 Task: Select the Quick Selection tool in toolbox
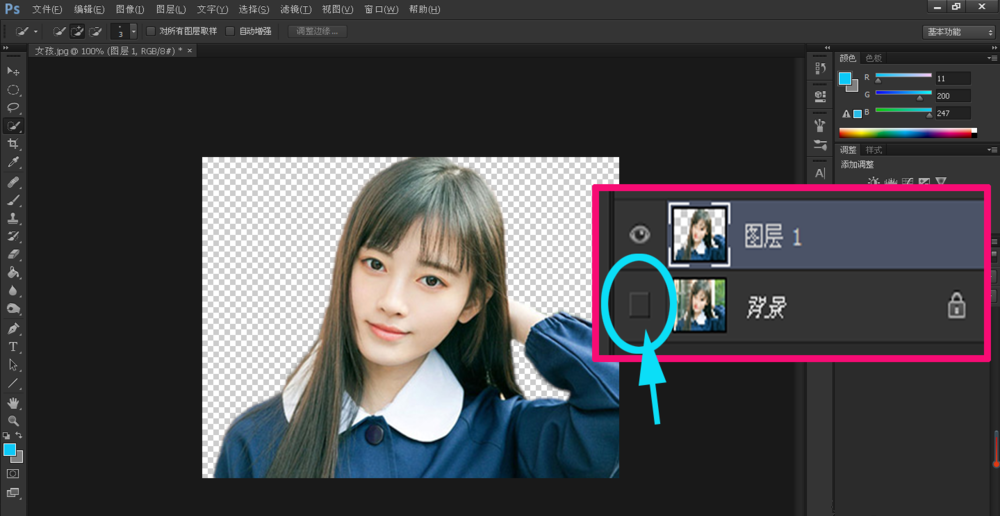pyautogui.click(x=13, y=126)
